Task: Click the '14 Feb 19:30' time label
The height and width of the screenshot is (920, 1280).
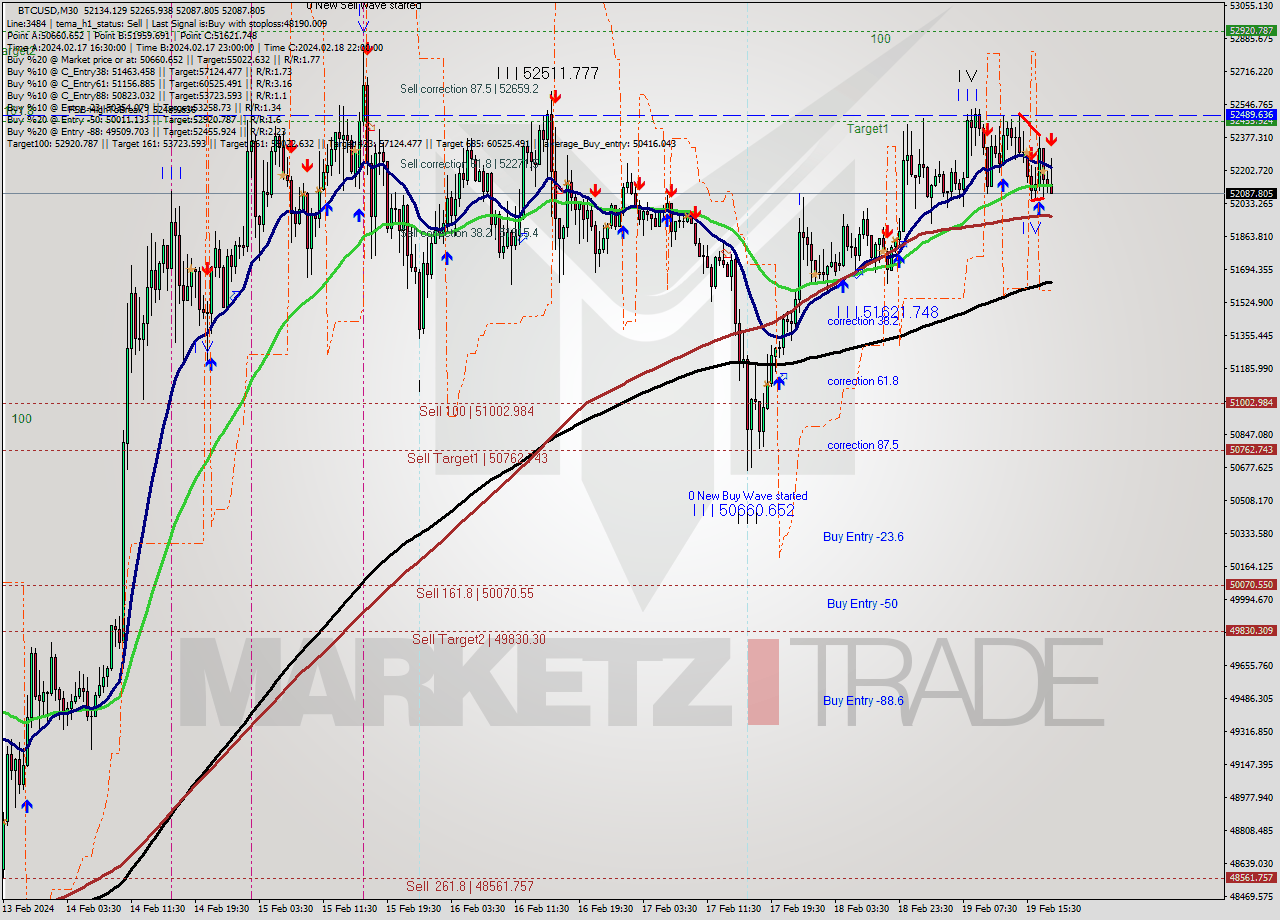Action: point(221,909)
